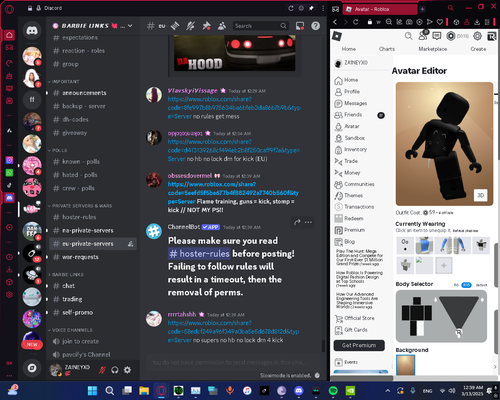Select R6 body type option
This screenshot has width=500, height=400.
[x=456, y=285]
